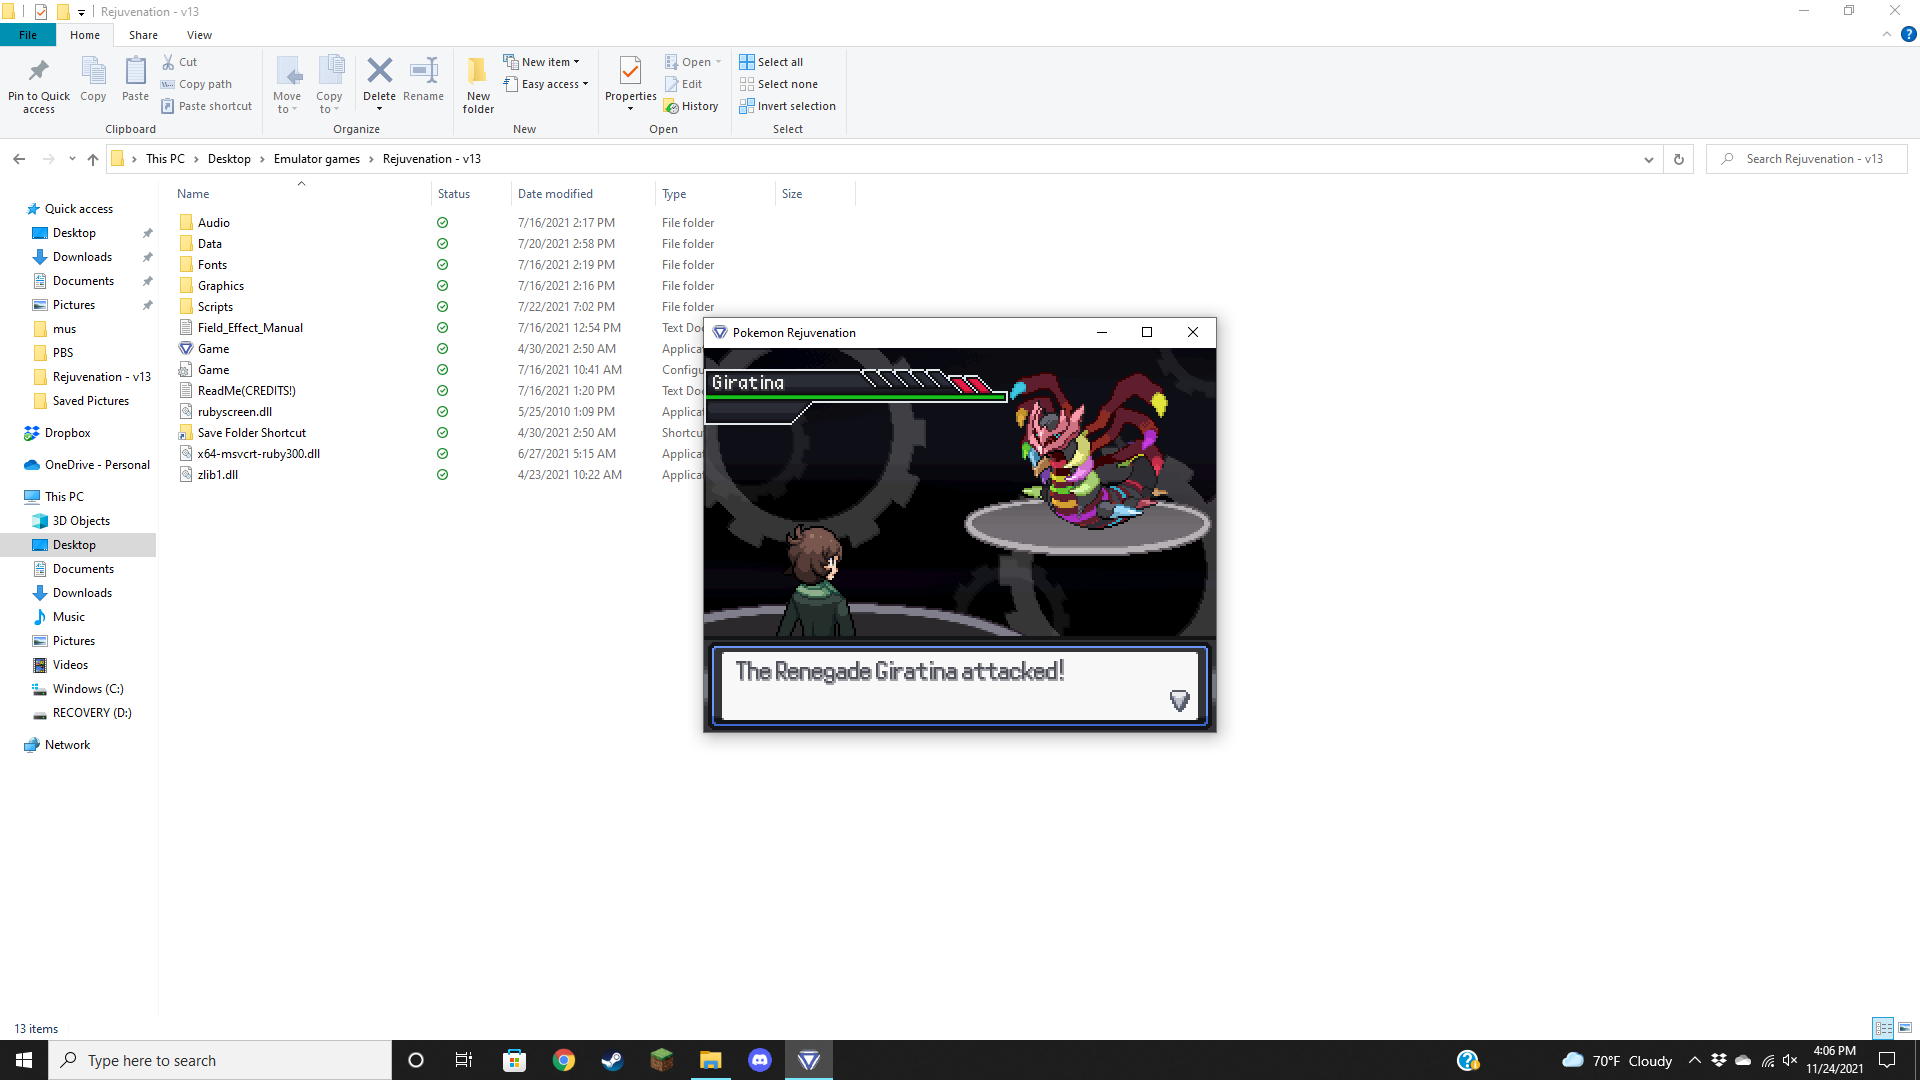Screen dimensions: 1920x1080
Task: Open recent locations dropdown arrow
Action: pos(72,159)
